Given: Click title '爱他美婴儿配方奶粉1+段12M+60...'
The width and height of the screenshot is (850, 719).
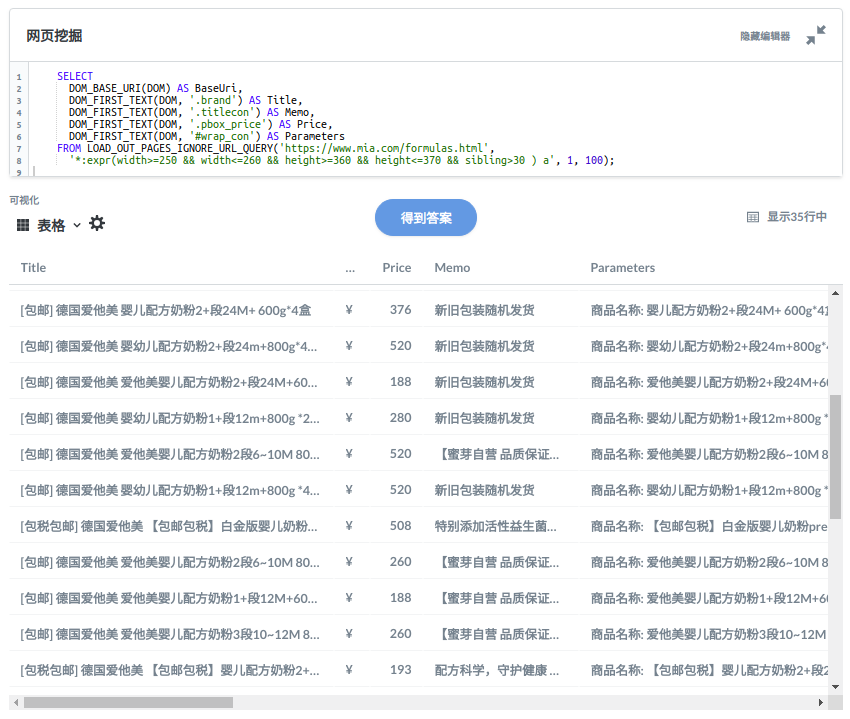Looking at the screenshot, I should [x=169, y=598].
